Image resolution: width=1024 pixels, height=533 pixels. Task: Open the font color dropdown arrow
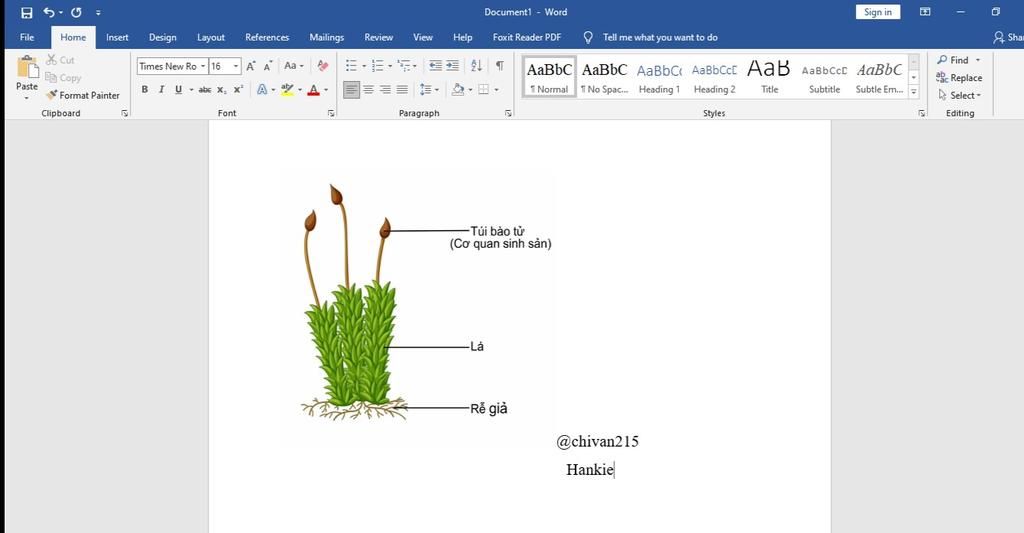326,90
